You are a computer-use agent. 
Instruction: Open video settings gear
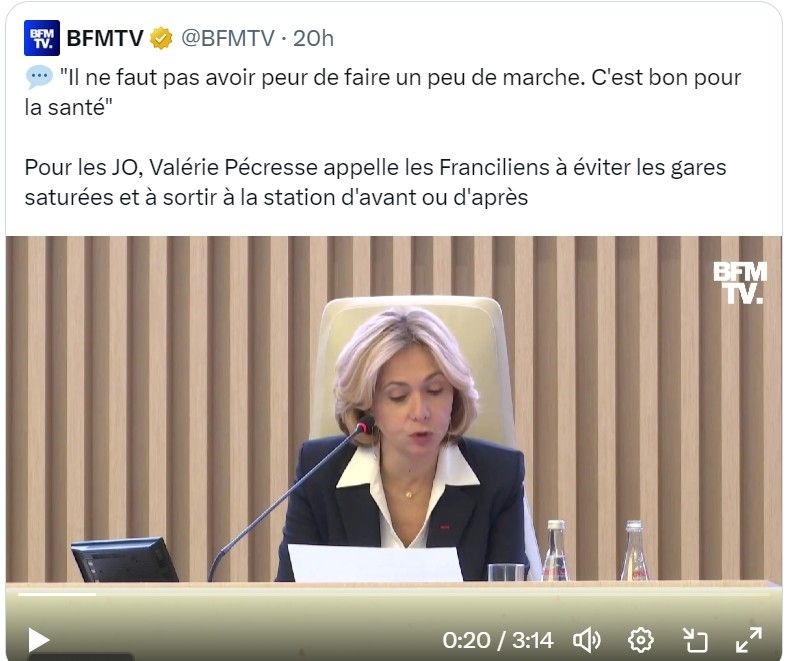641,640
